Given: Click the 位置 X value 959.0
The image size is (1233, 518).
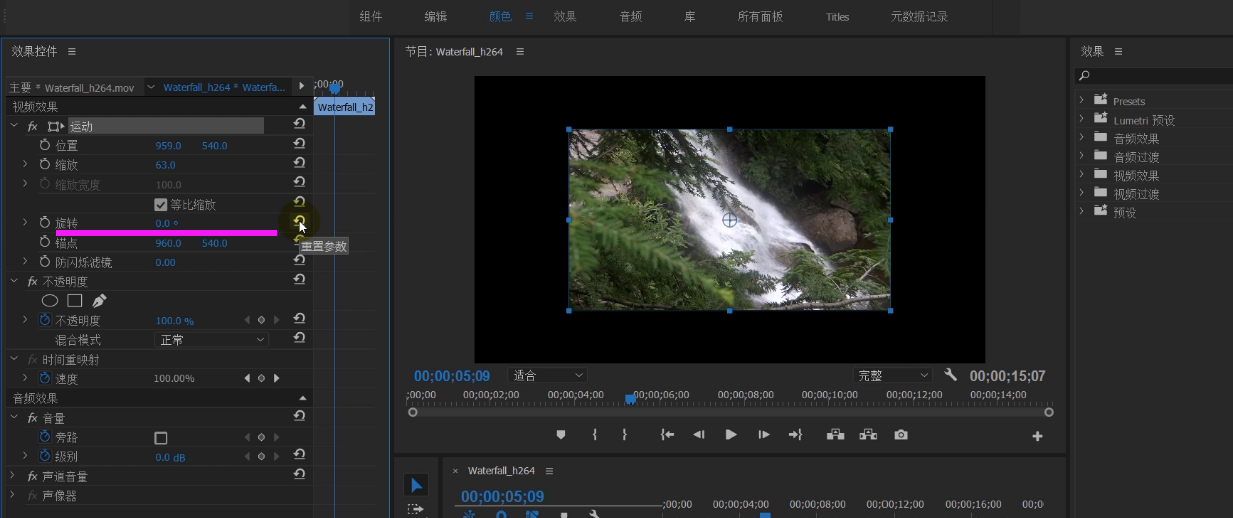Looking at the screenshot, I should point(168,145).
